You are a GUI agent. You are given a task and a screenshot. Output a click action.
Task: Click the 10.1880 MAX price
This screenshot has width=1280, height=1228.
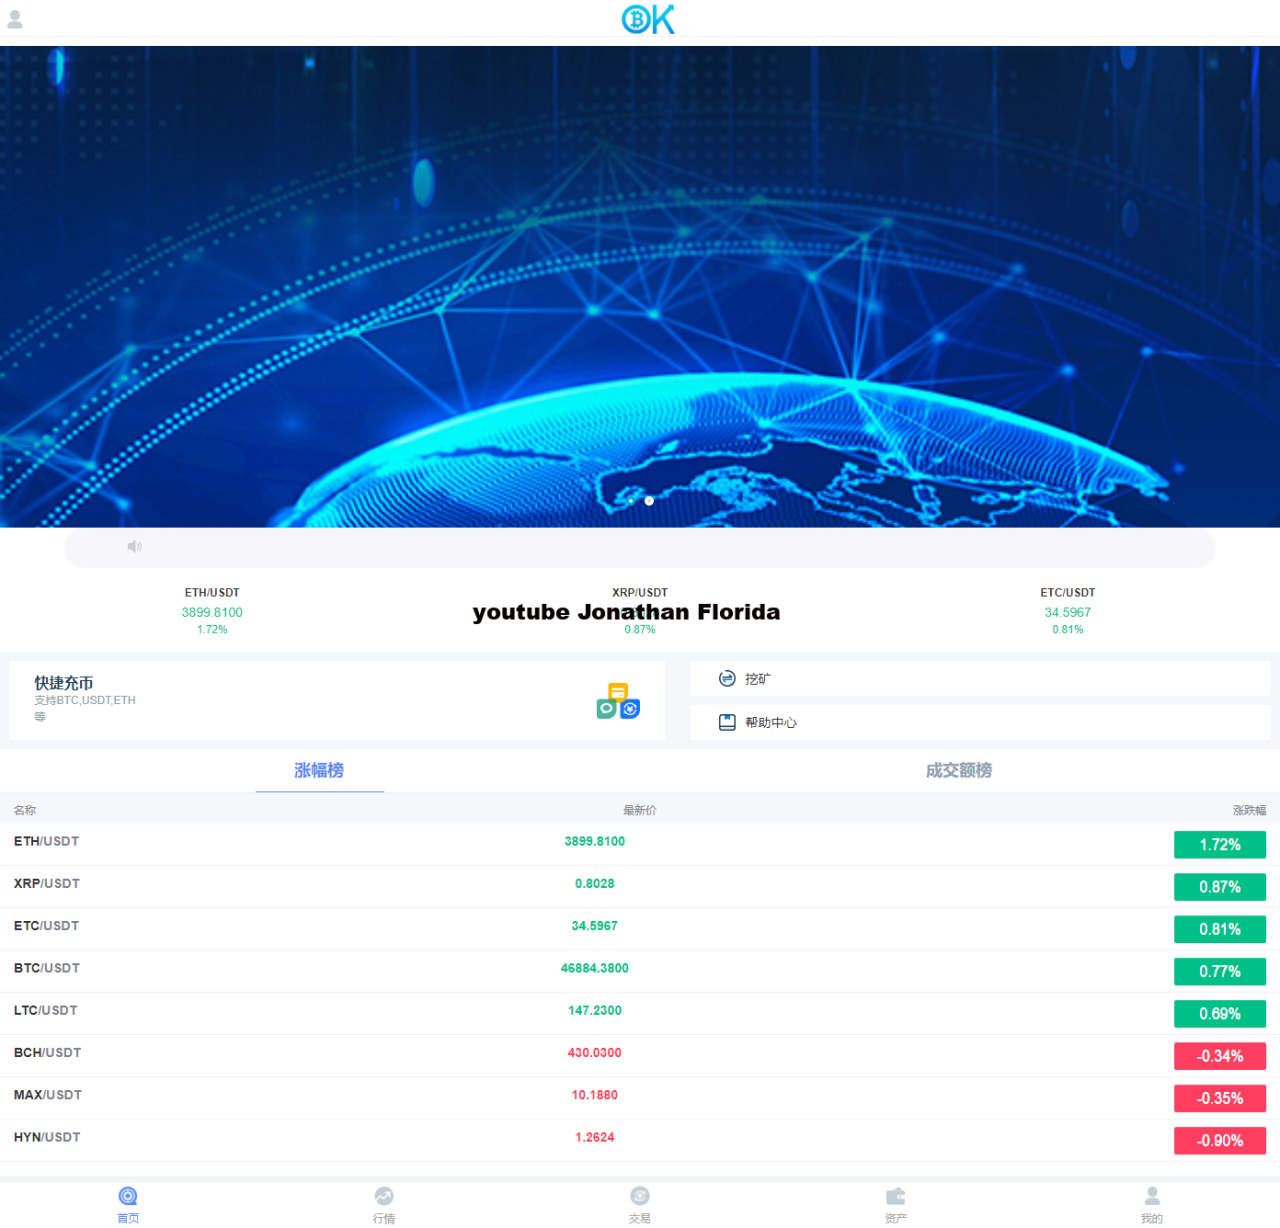click(x=595, y=1095)
